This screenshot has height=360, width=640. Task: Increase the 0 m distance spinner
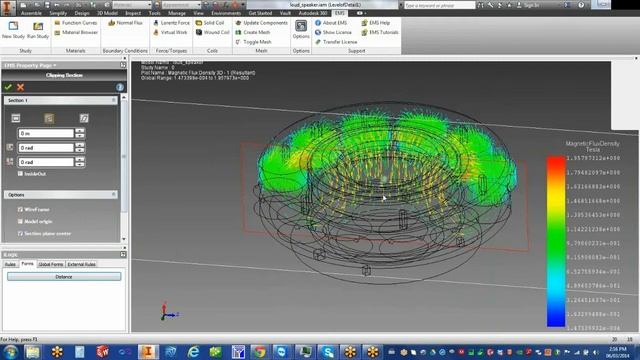(80, 131)
